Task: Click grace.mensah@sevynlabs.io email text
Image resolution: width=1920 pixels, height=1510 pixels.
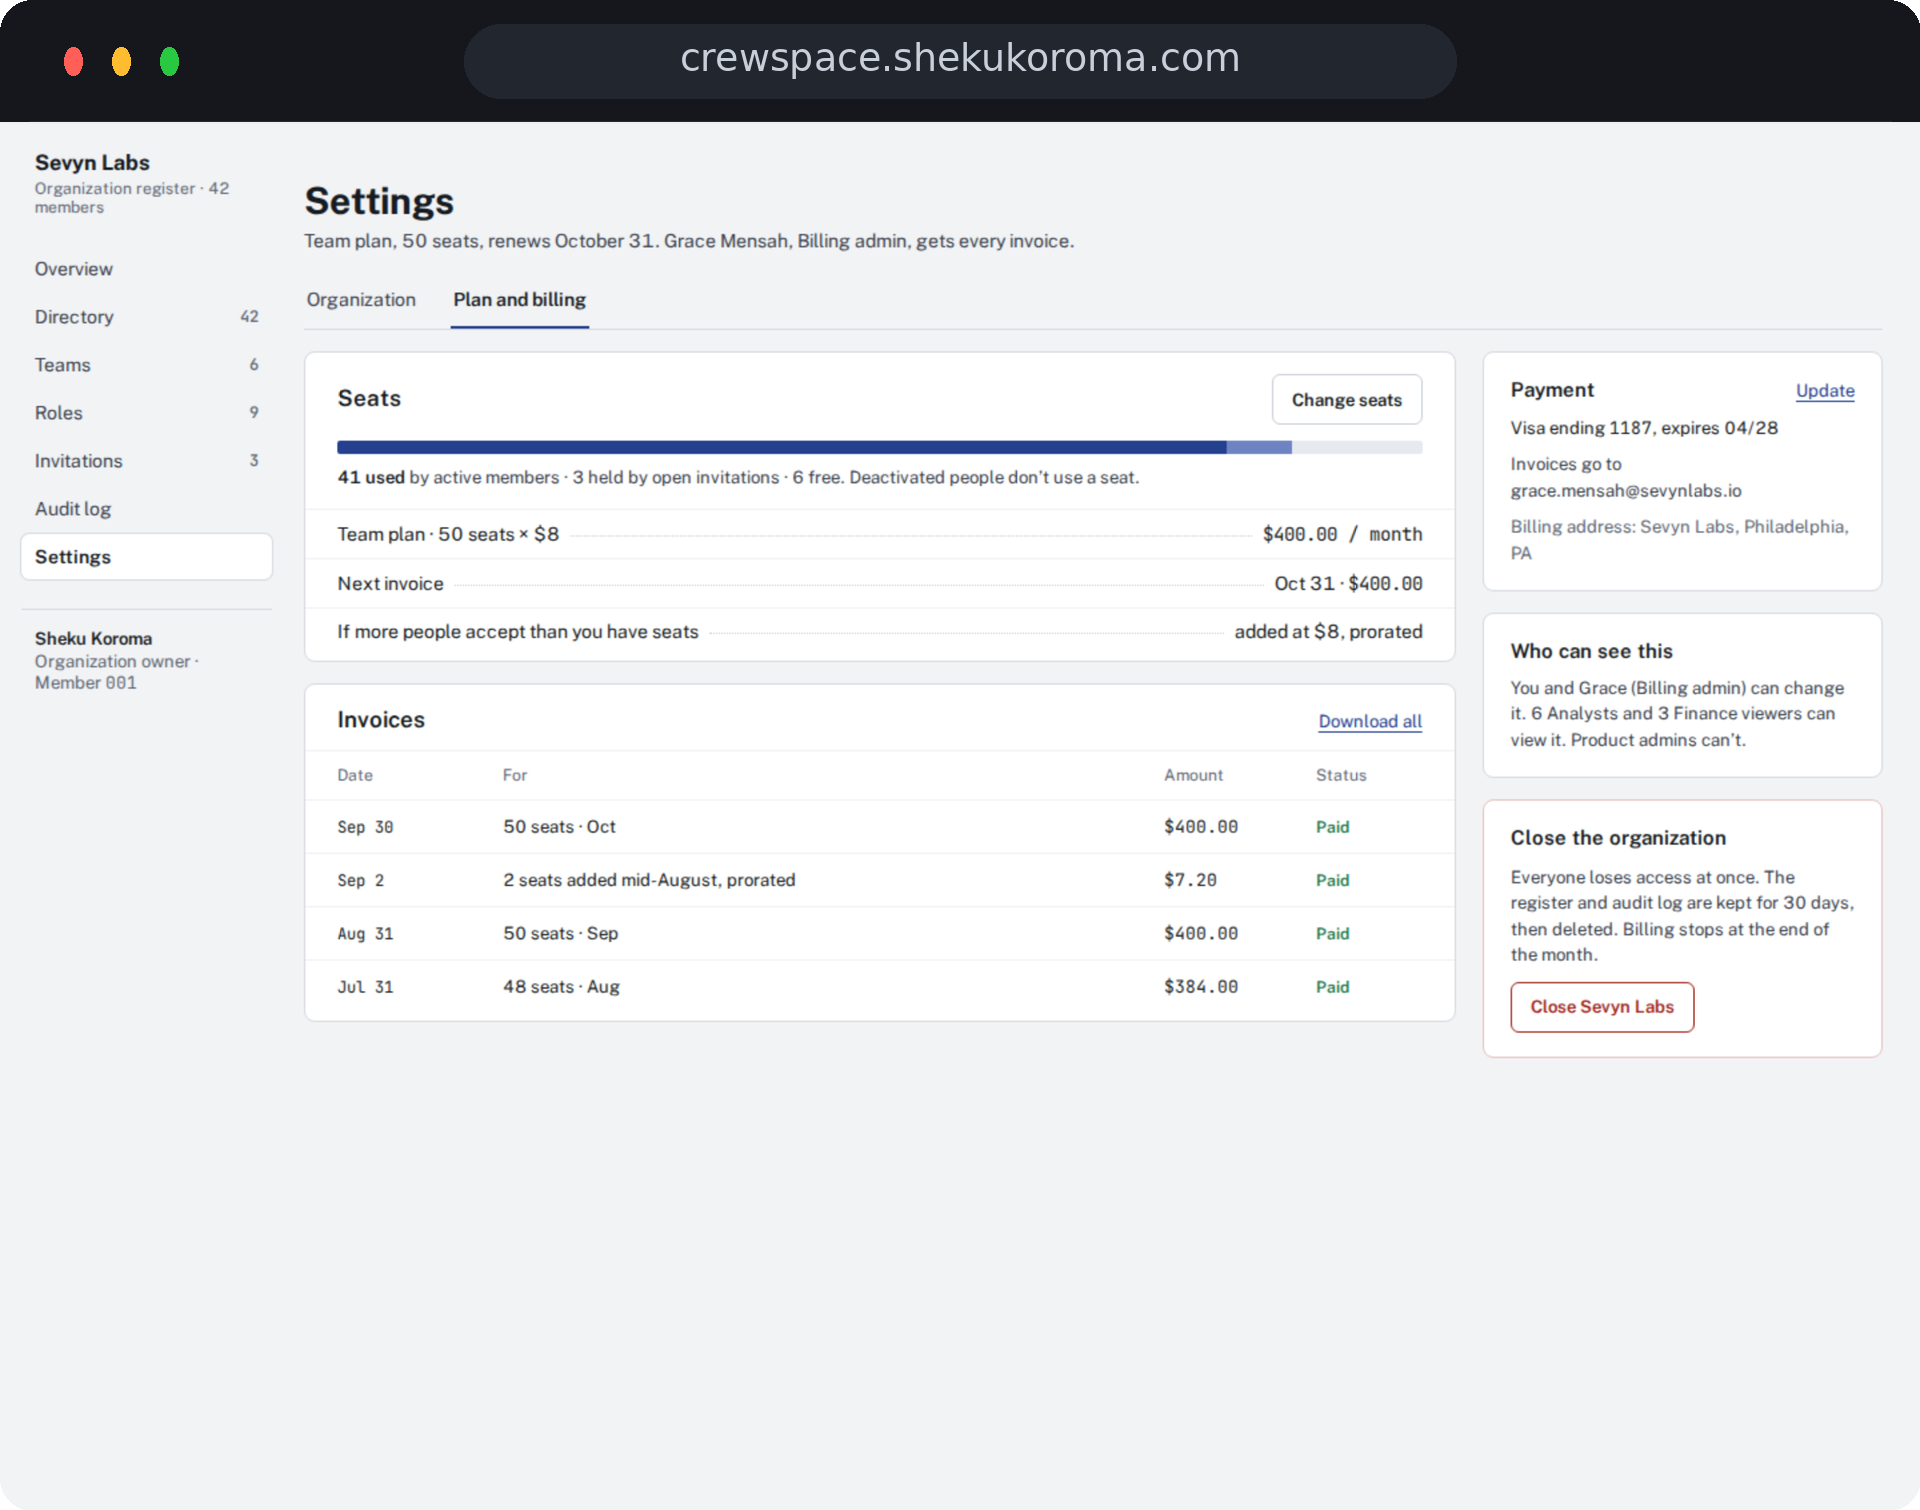Action: coord(1625,491)
